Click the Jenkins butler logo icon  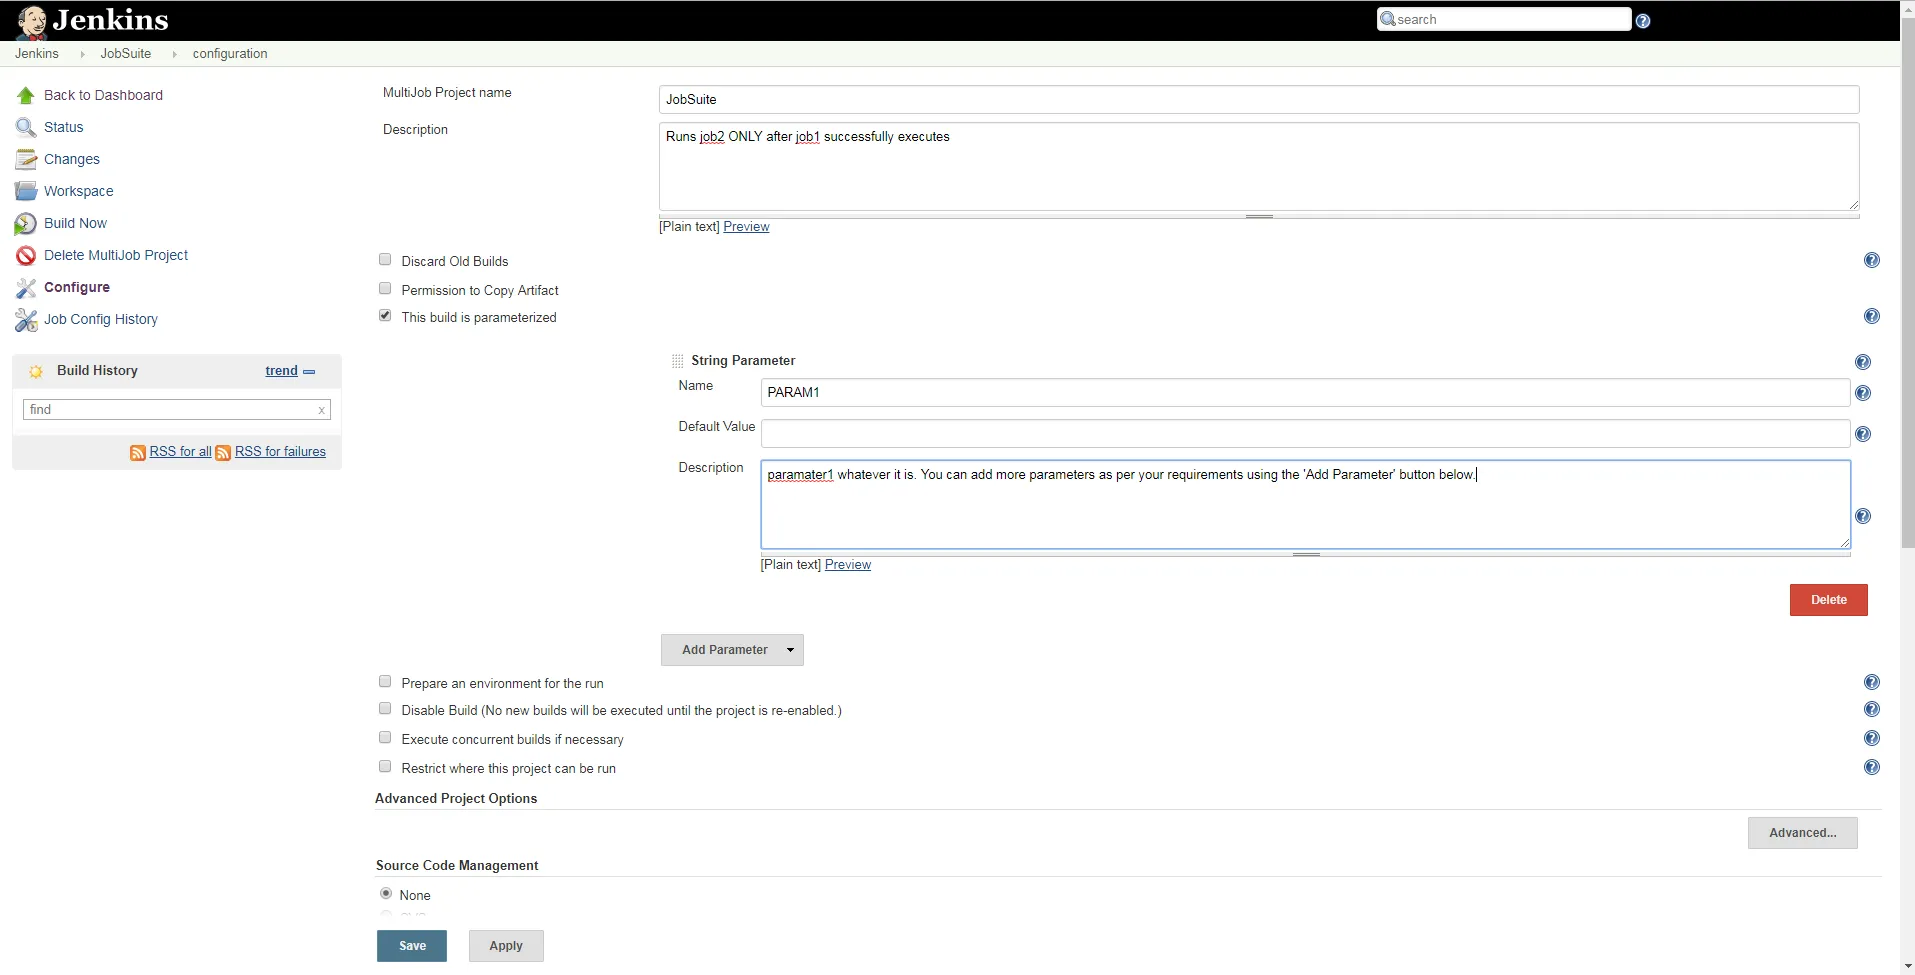click(31, 21)
